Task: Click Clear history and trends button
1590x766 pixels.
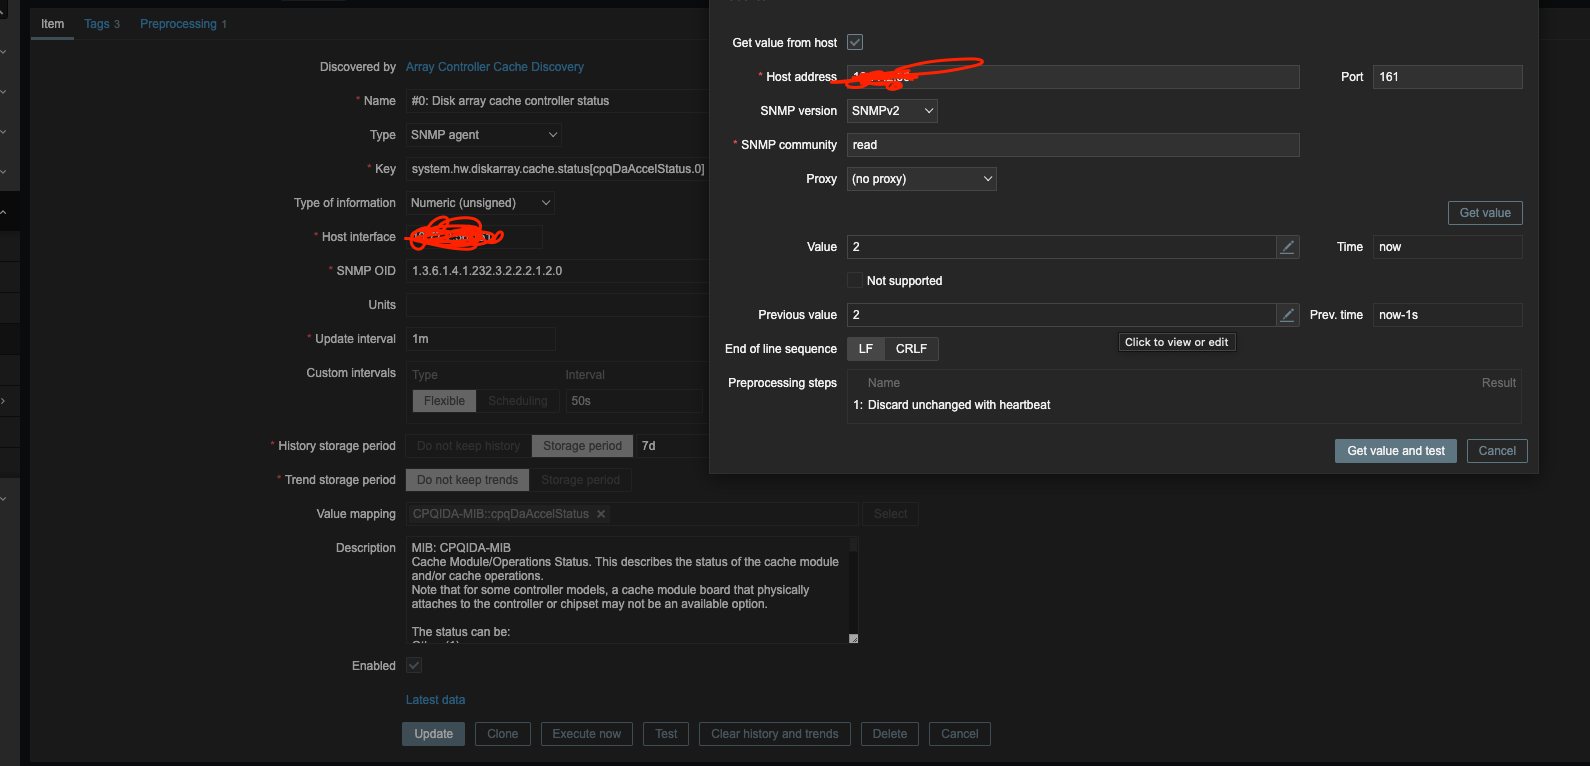Action: click(775, 734)
